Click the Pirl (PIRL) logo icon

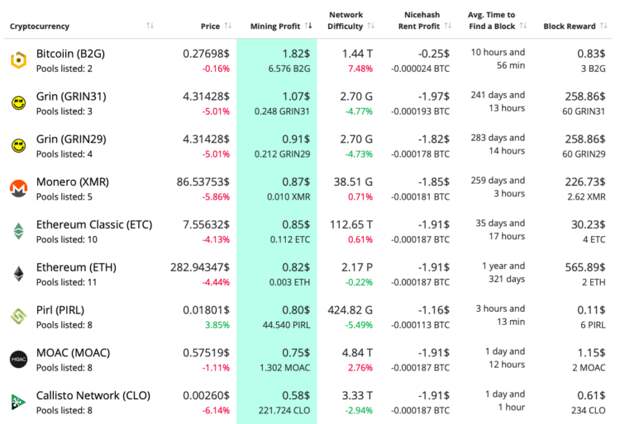click(x=18, y=316)
